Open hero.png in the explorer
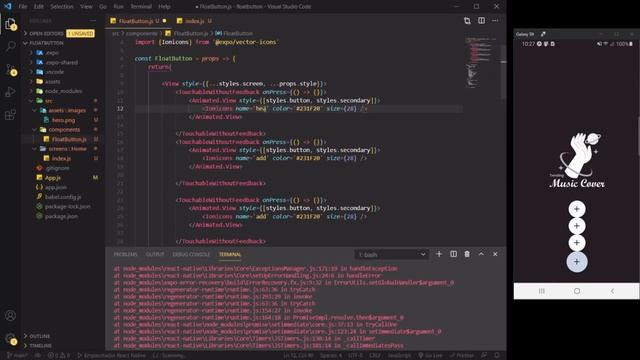 [x=63, y=120]
